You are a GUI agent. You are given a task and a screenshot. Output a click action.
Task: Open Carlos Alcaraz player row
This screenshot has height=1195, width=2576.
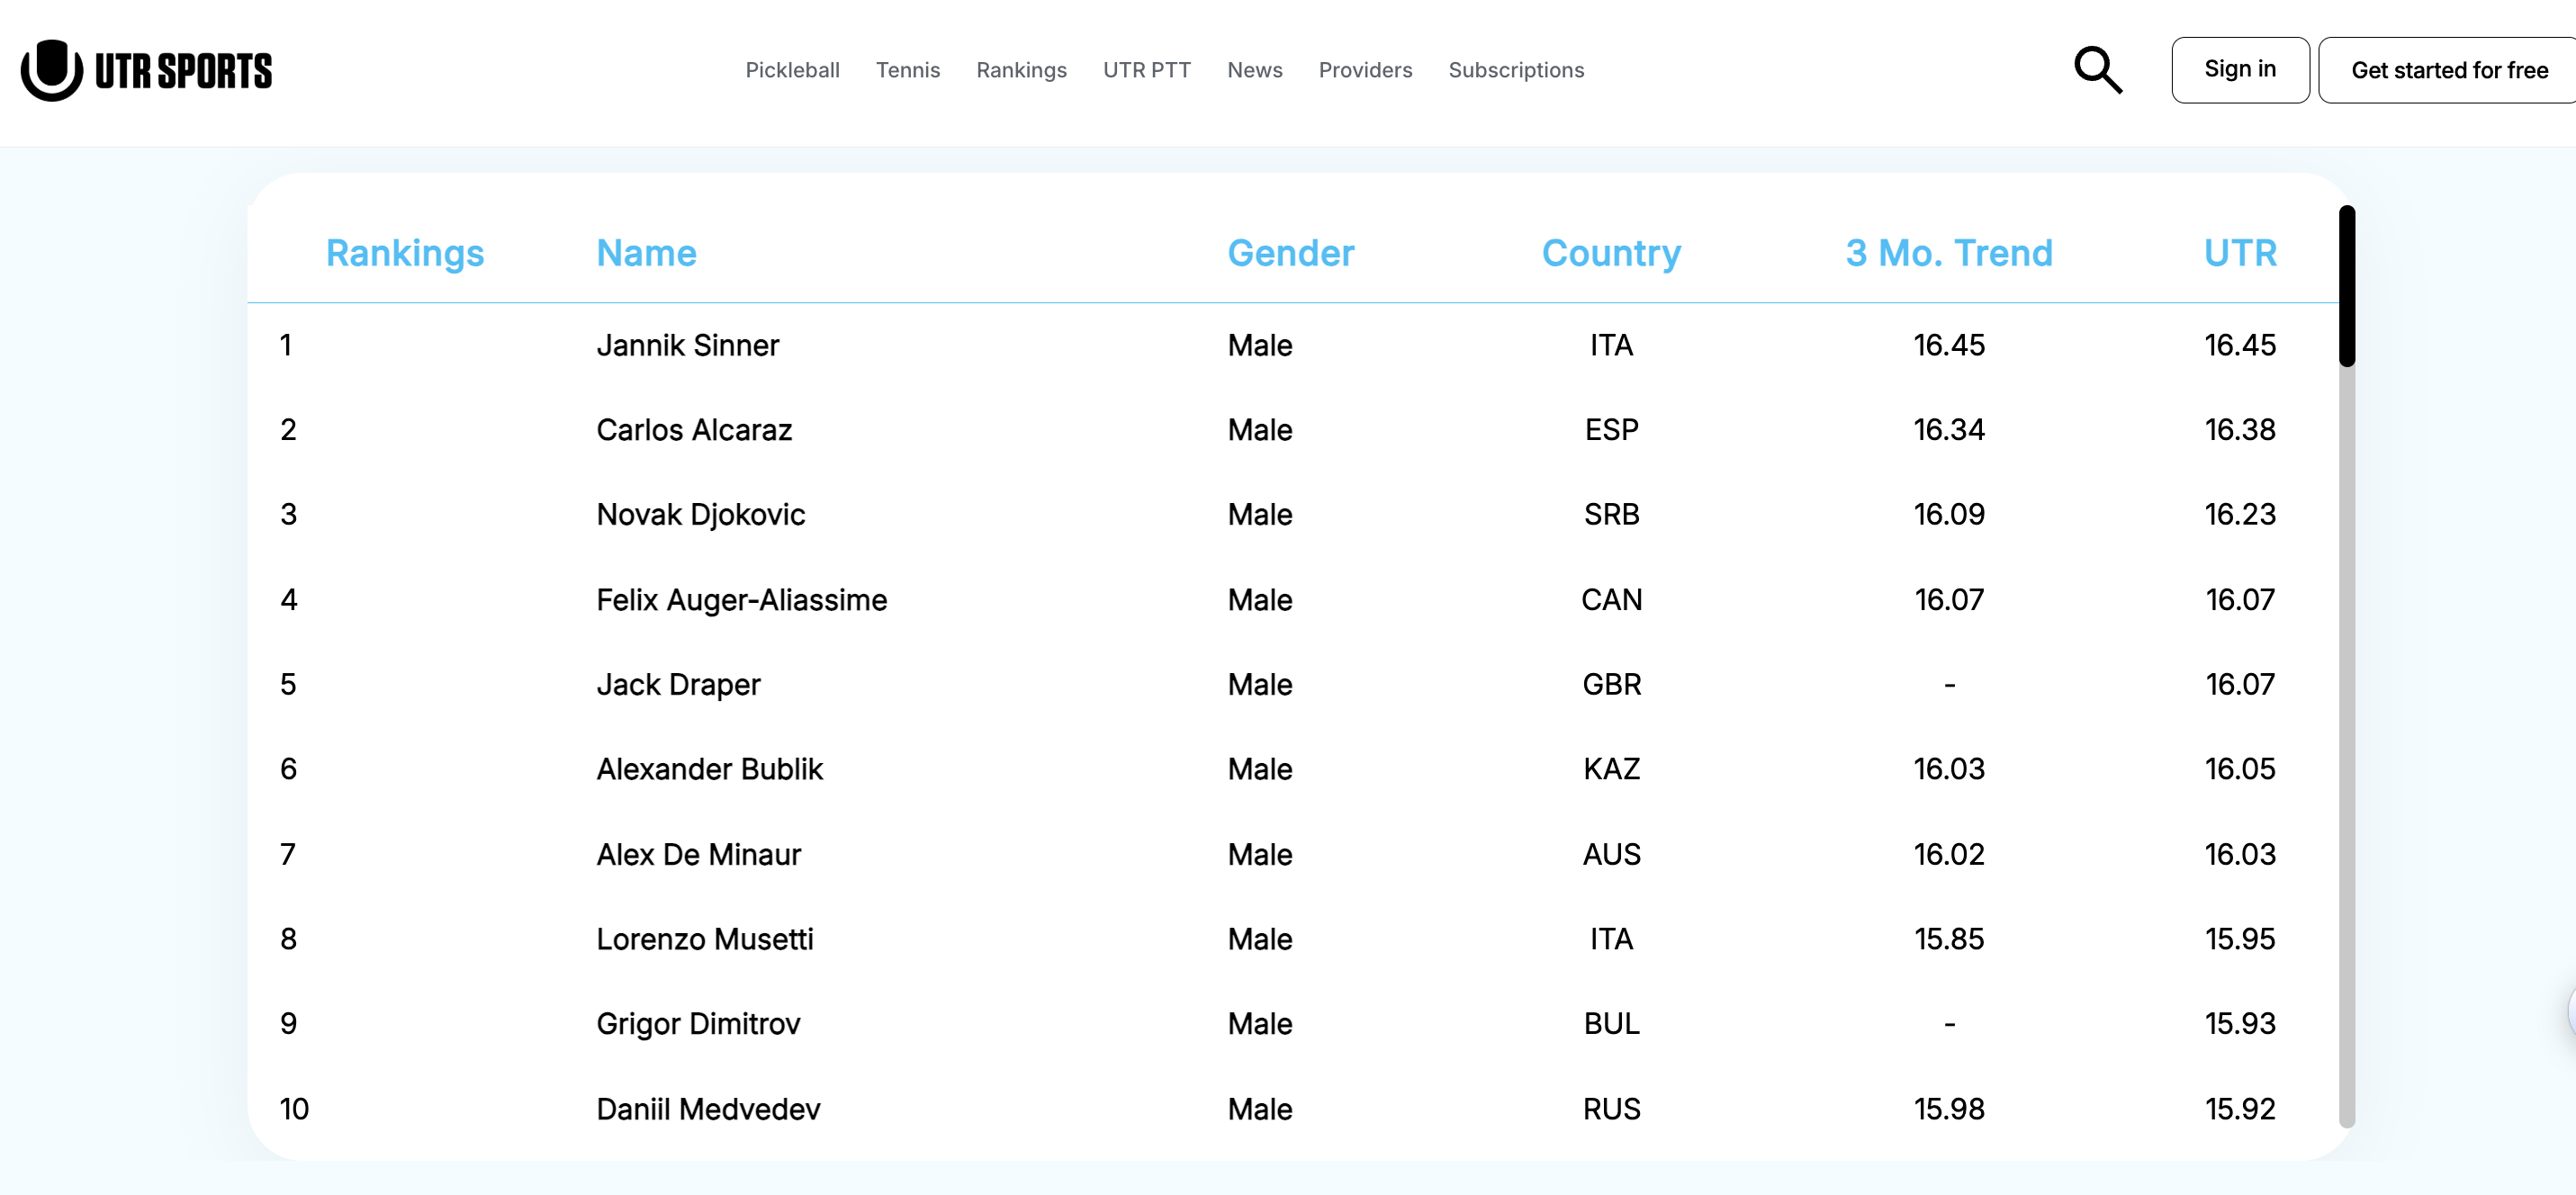[x=693, y=430]
